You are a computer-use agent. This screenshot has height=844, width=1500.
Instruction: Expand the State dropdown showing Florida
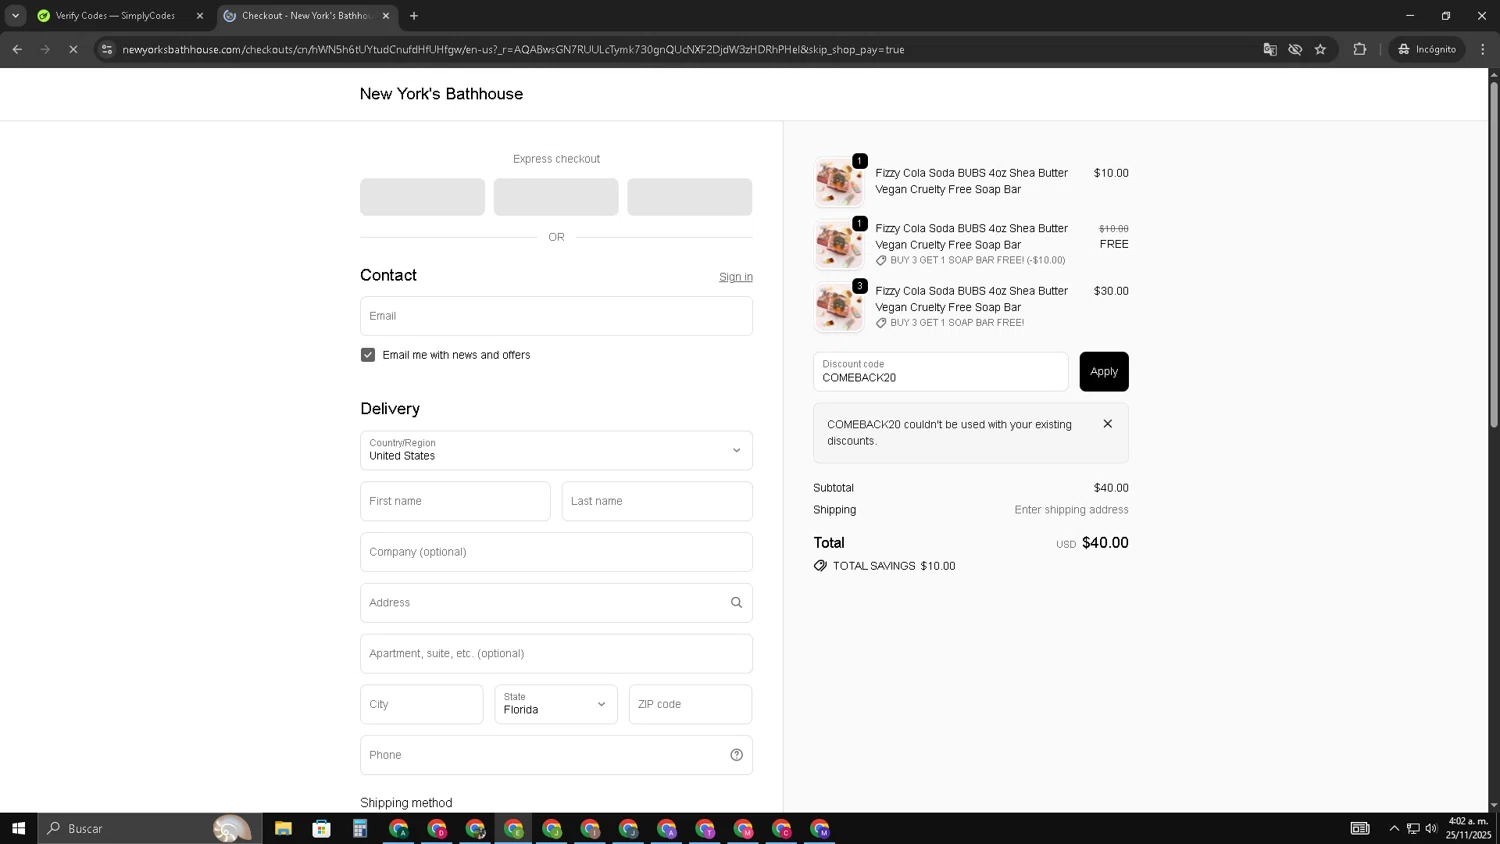tap(556, 704)
